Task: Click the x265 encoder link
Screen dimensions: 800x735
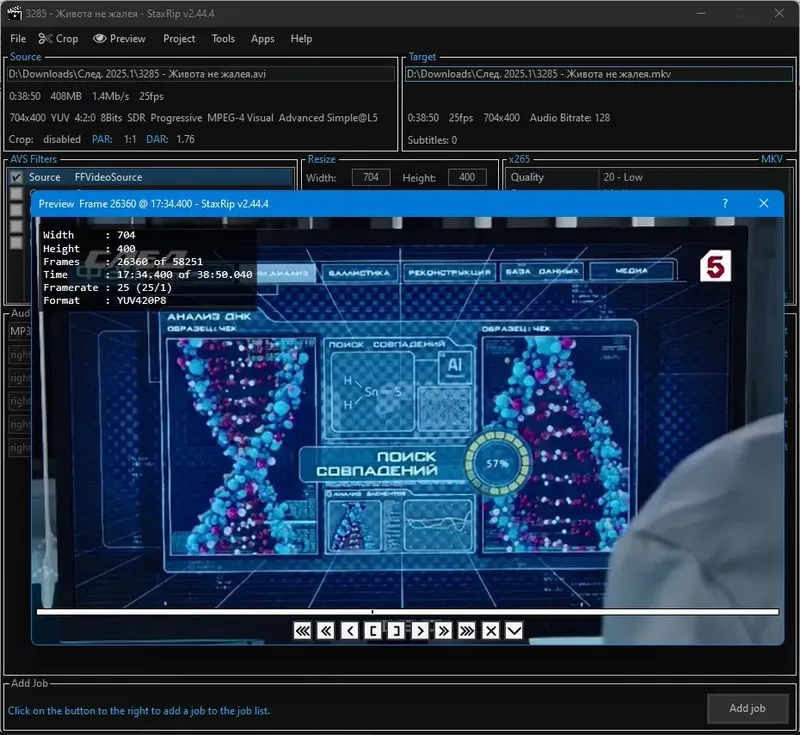Action: click(519, 159)
